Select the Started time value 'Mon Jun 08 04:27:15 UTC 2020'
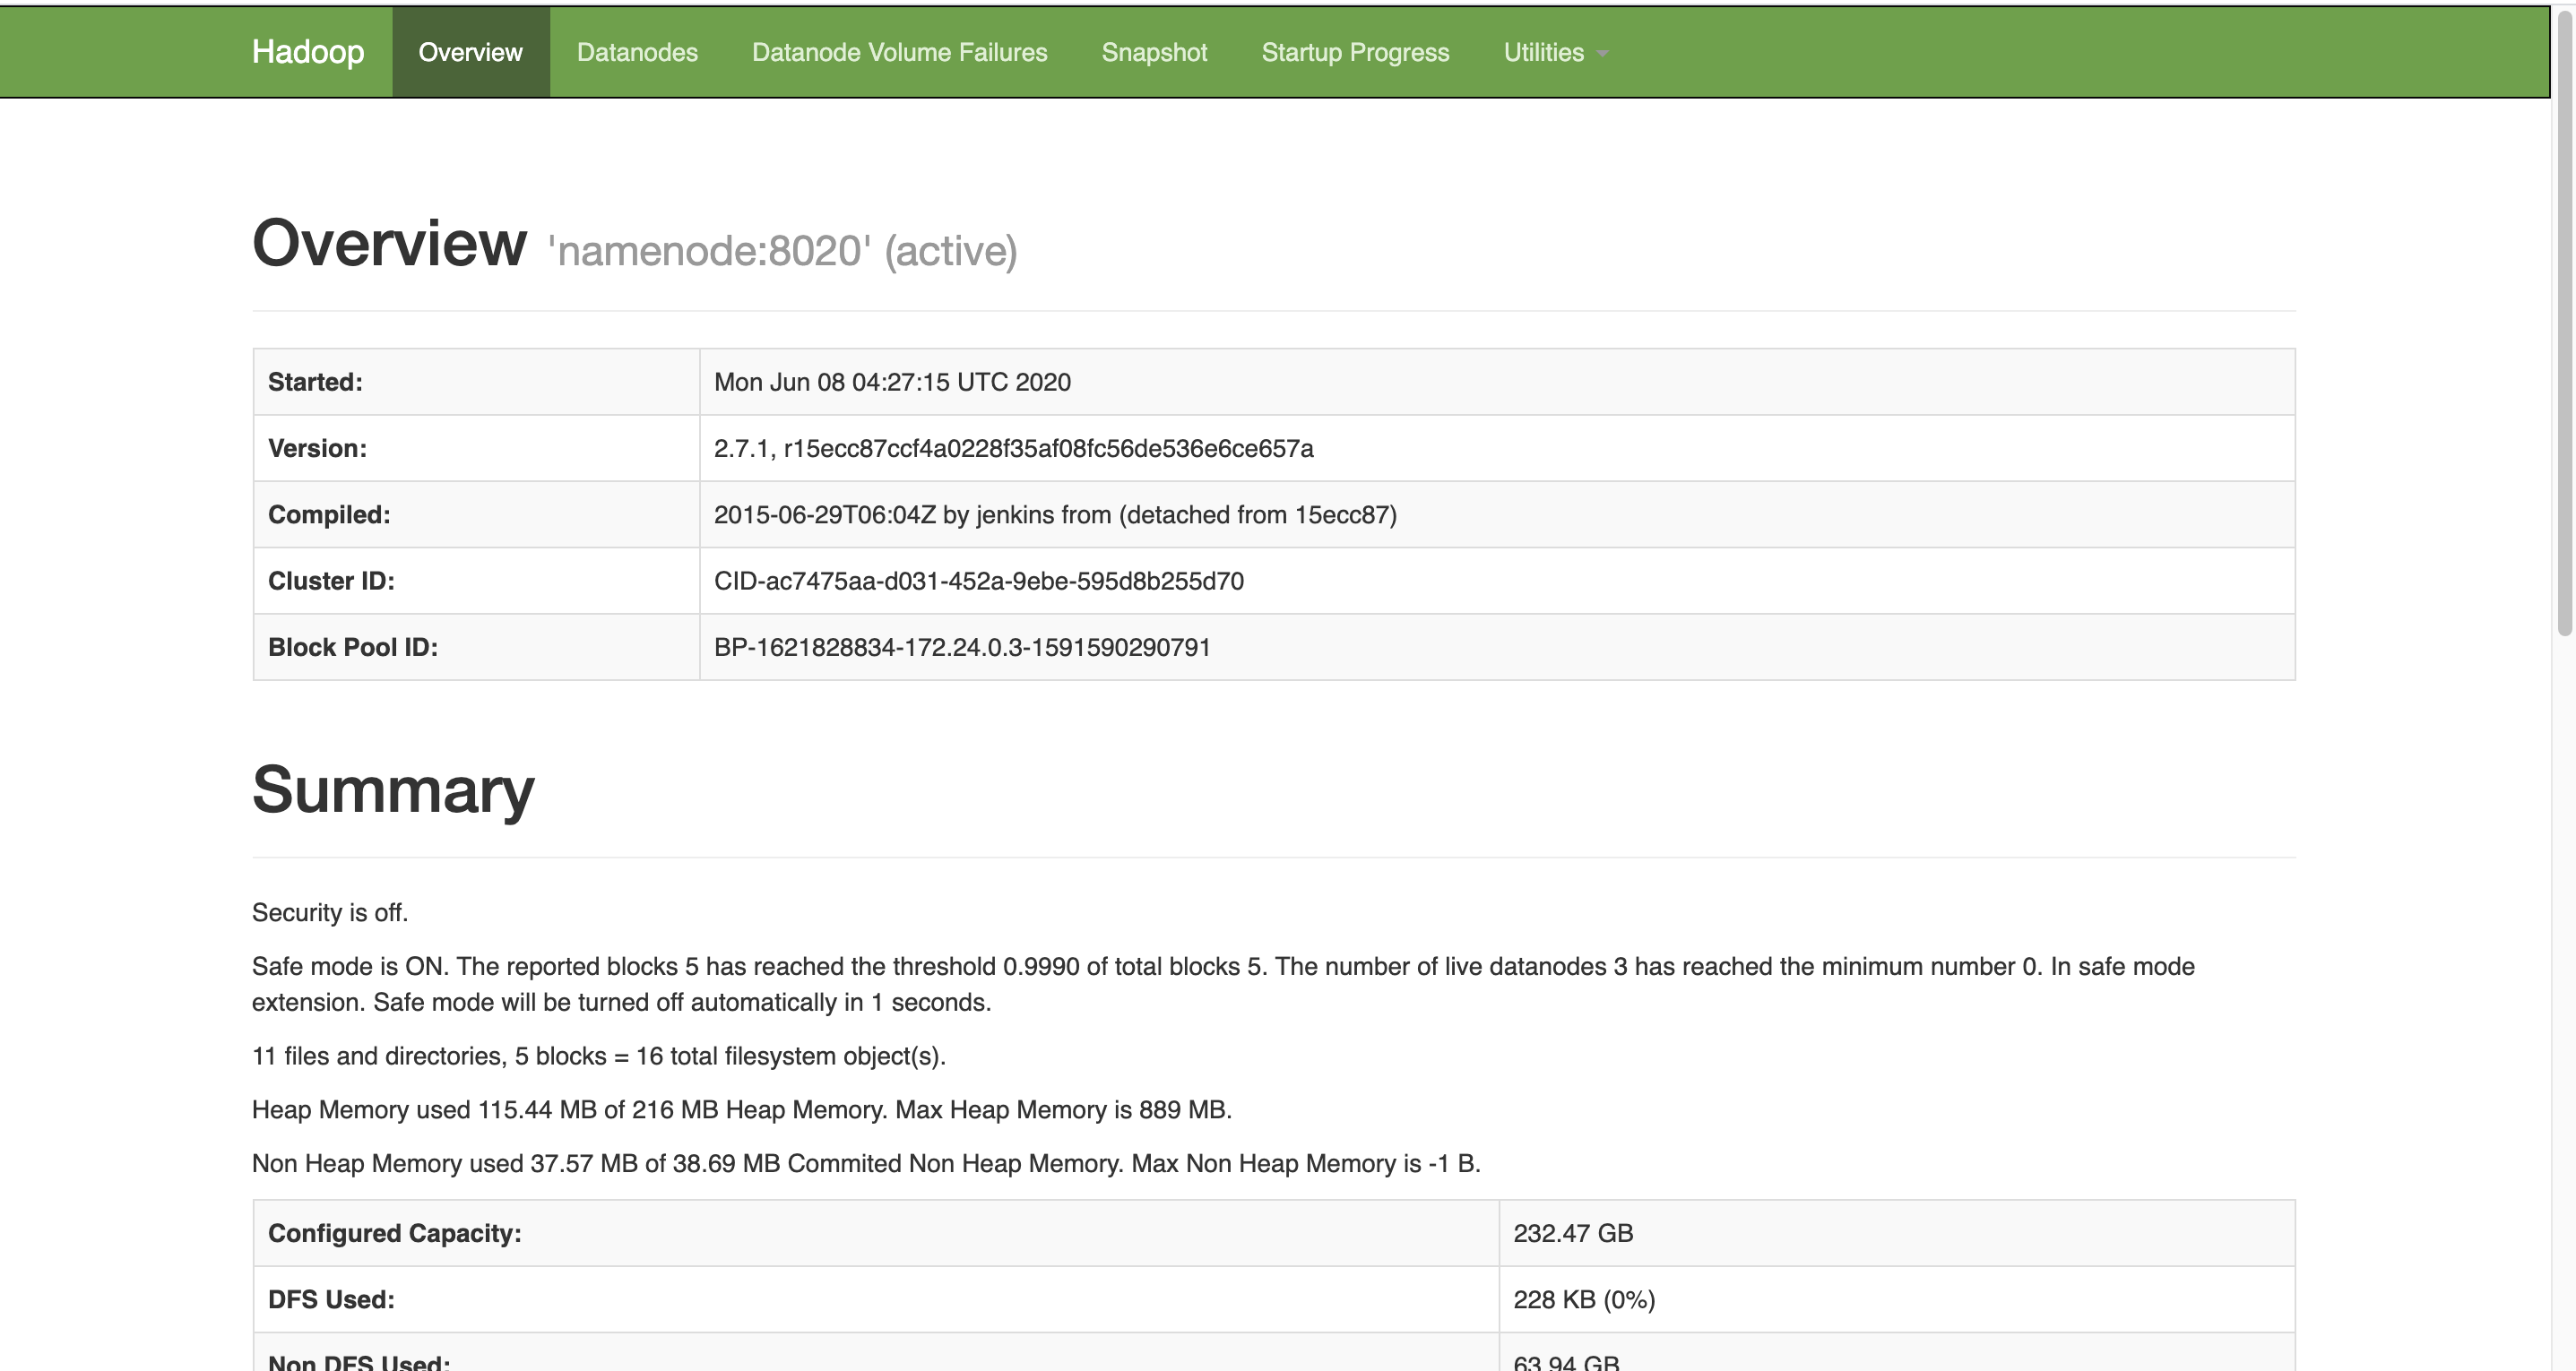Viewport: 2576px width, 1371px height. click(892, 382)
